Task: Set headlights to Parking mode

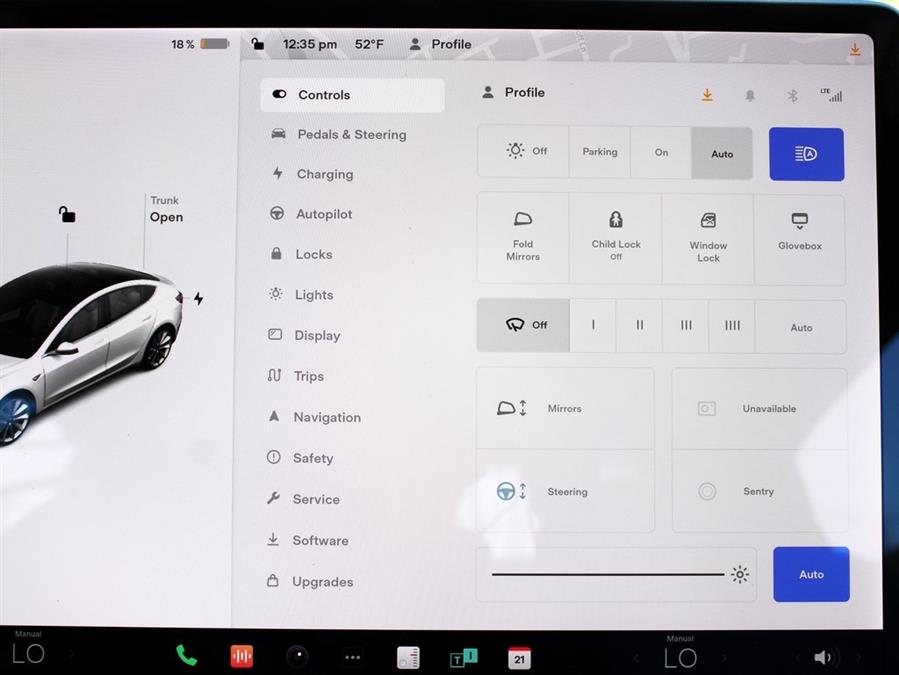Action: [600, 152]
